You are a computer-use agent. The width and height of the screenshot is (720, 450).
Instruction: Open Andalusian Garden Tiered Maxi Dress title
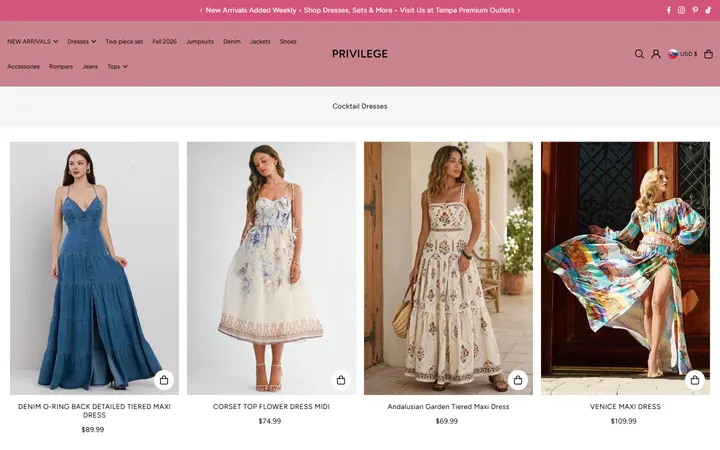click(x=448, y=406)
